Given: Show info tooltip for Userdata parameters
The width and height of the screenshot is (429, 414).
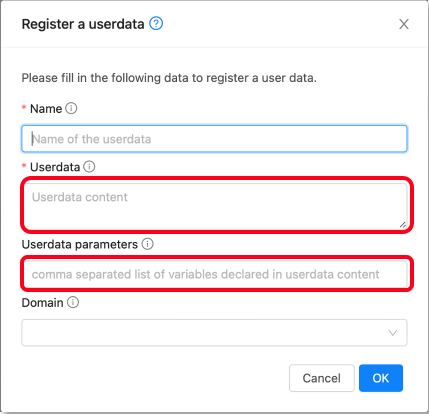Looking at the screenshot, I should coord(147,244).
